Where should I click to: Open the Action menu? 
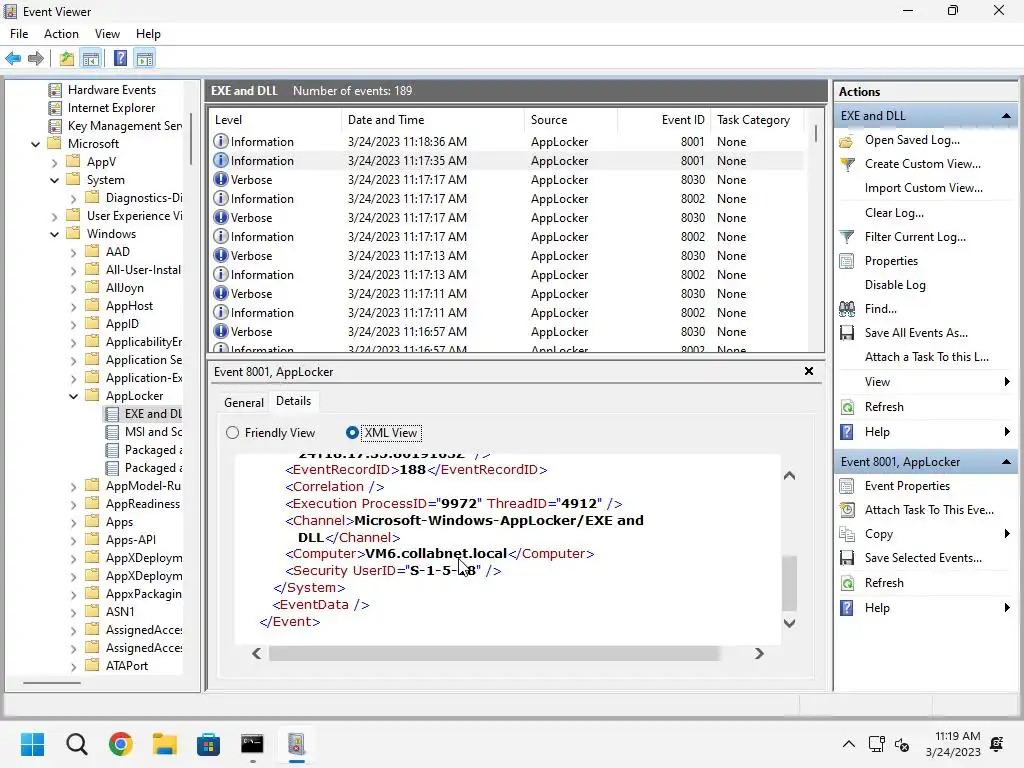click(61, 34)
